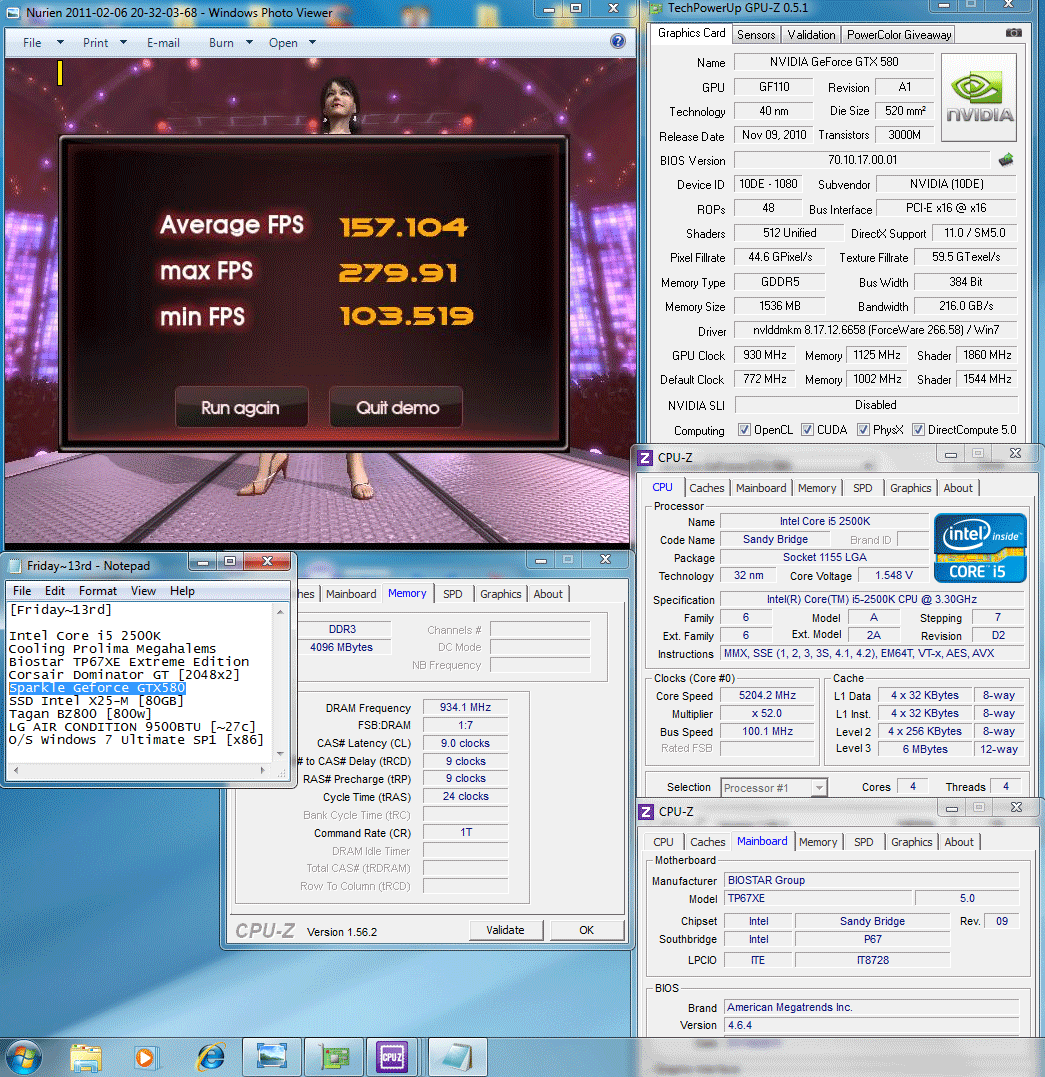Viewport: 1045px width, 1077px height.
Task: Click Validate button in CPU-Z
Action: pyautogui.click(x=506, y=930)
